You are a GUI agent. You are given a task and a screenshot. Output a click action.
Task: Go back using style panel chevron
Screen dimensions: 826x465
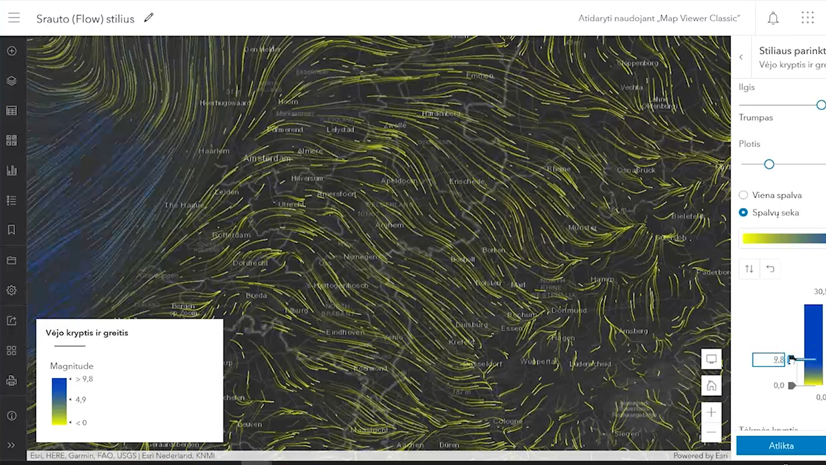[741, 57]
